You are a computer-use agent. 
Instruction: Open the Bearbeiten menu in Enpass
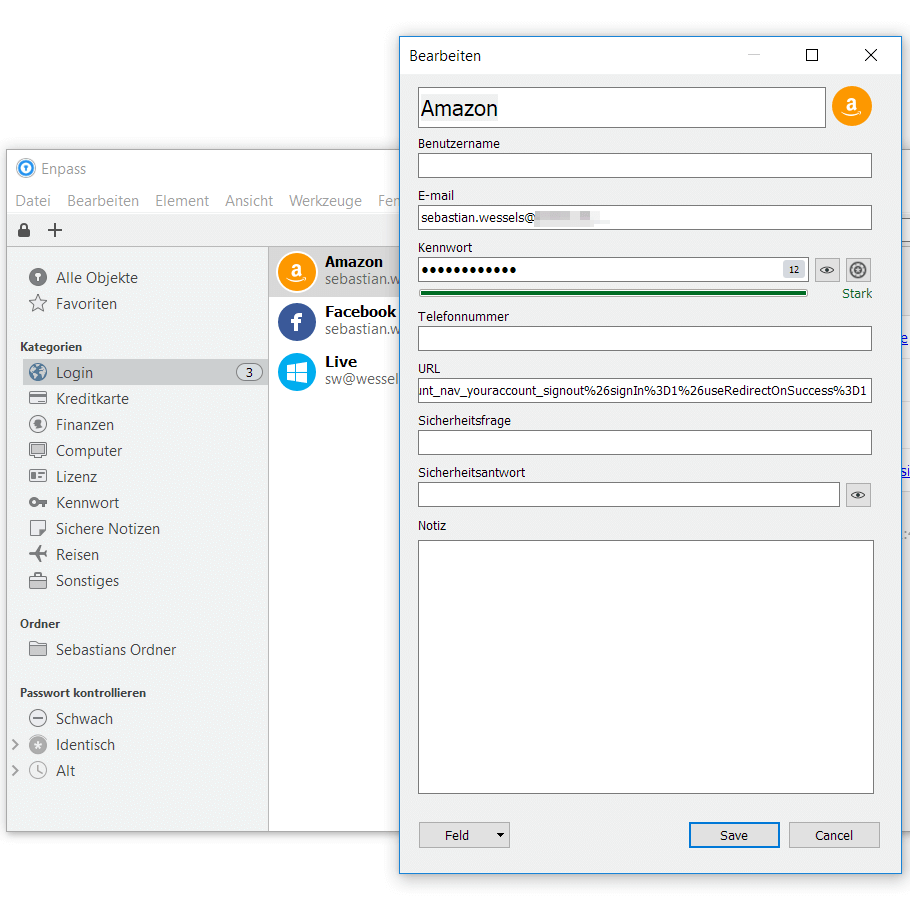click(x=103, y=201)
